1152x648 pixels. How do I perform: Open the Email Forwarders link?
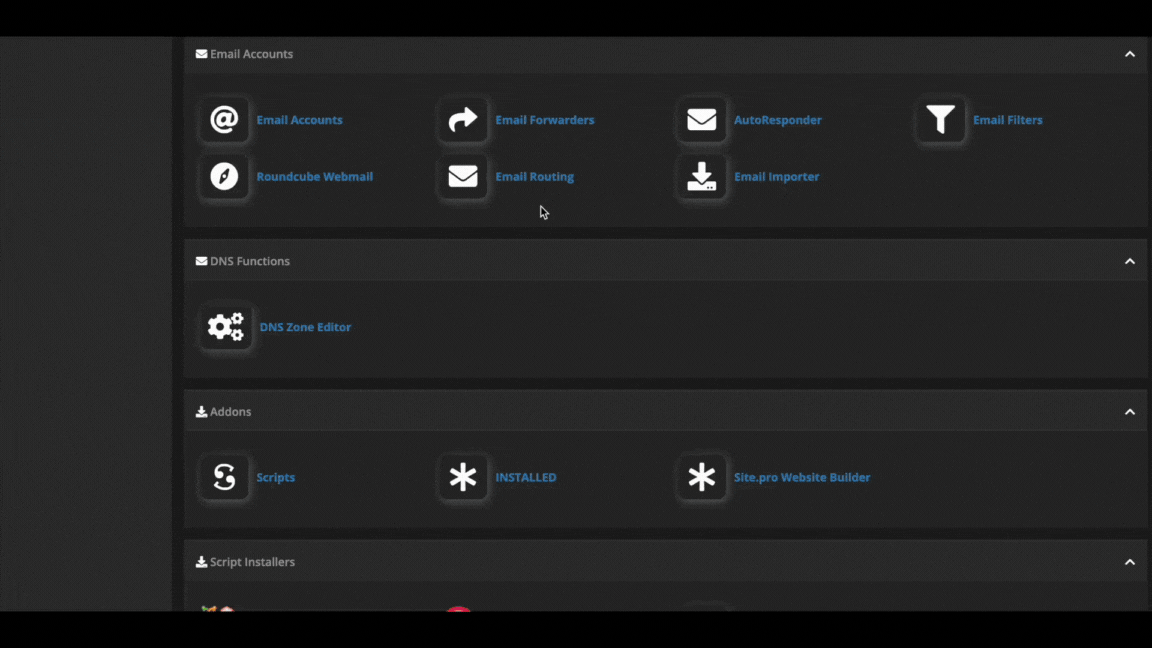point(544,120)
